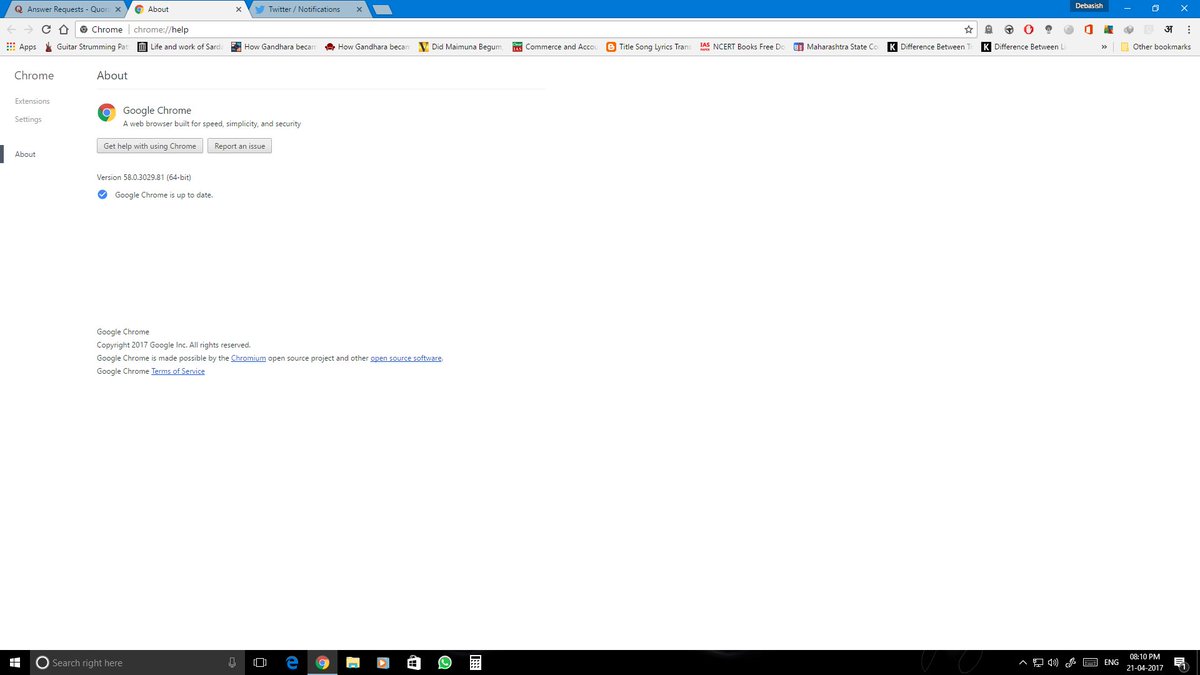Open Commerce and Accou bookmark
The image size is (1200, 675).
point(555,47)
